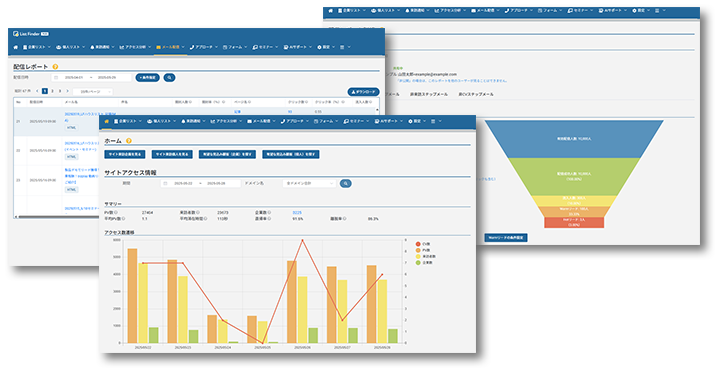Go to page 3 in pagination
This screenshot has height=368, width=718.
pyautogui.click(x=60, y=91)
